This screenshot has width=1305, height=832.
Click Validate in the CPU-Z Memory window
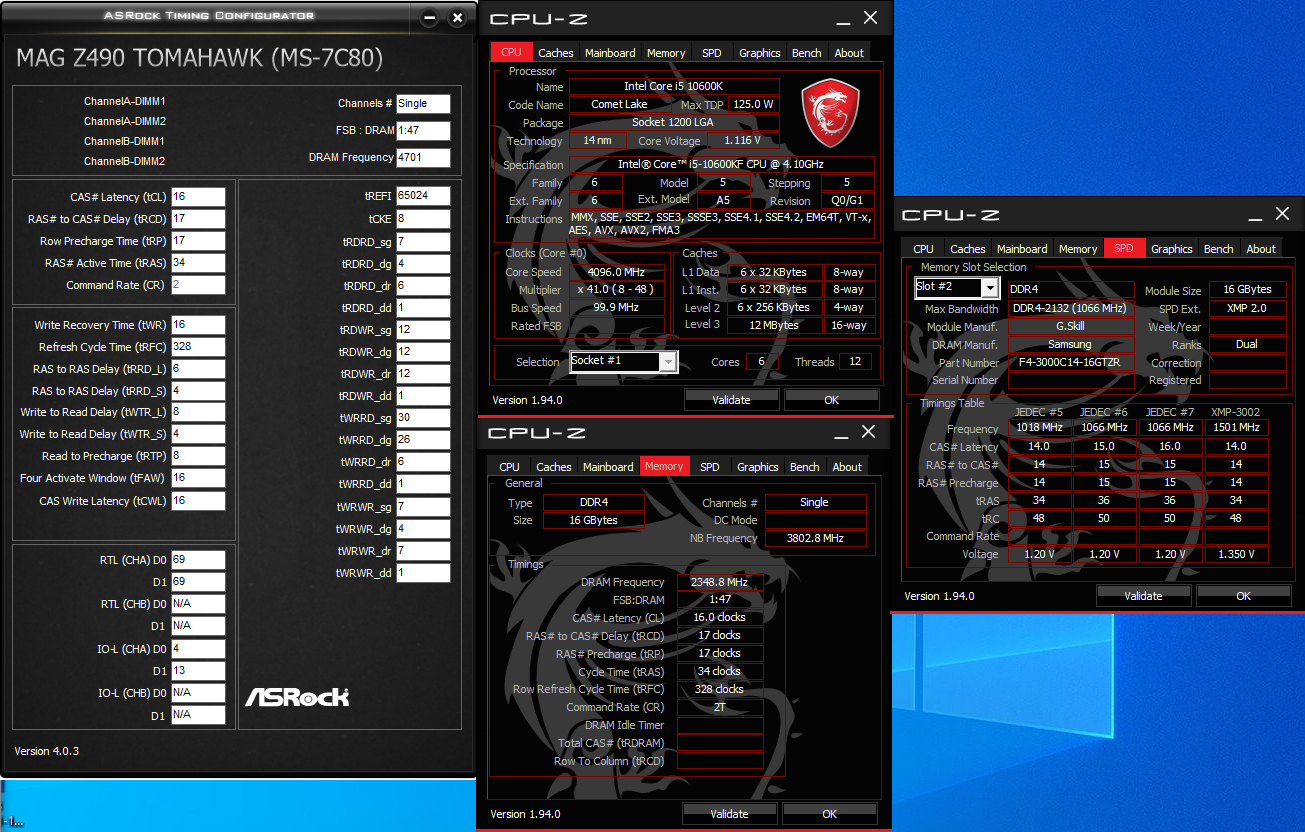click(x=729, y=814)
